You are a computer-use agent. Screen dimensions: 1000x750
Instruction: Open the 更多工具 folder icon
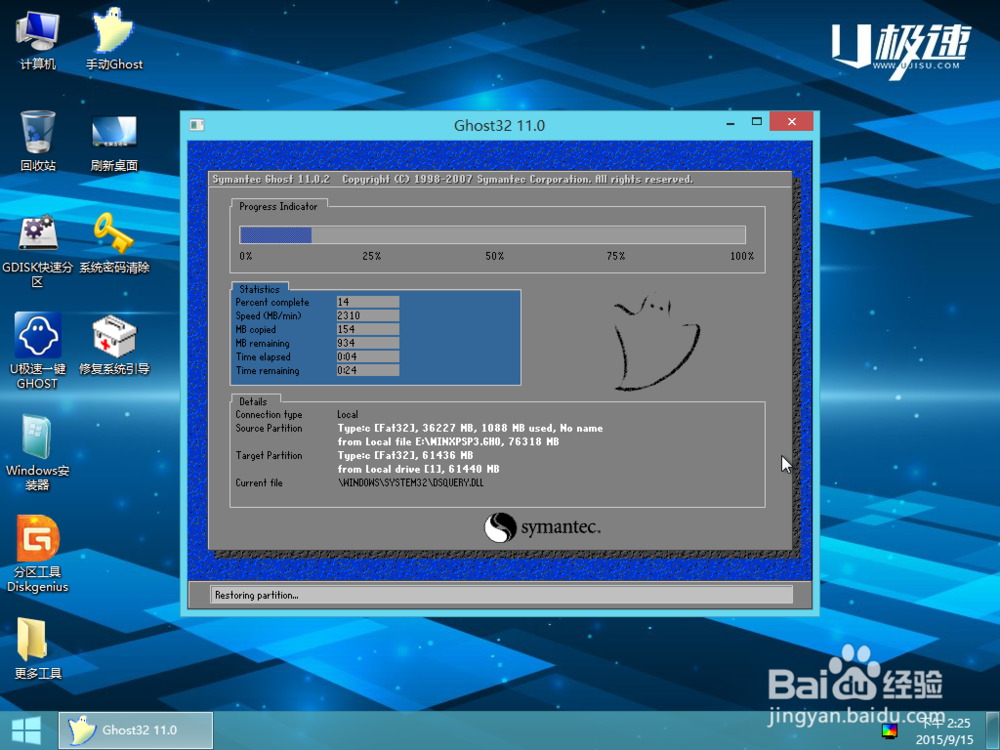[38, 649]
